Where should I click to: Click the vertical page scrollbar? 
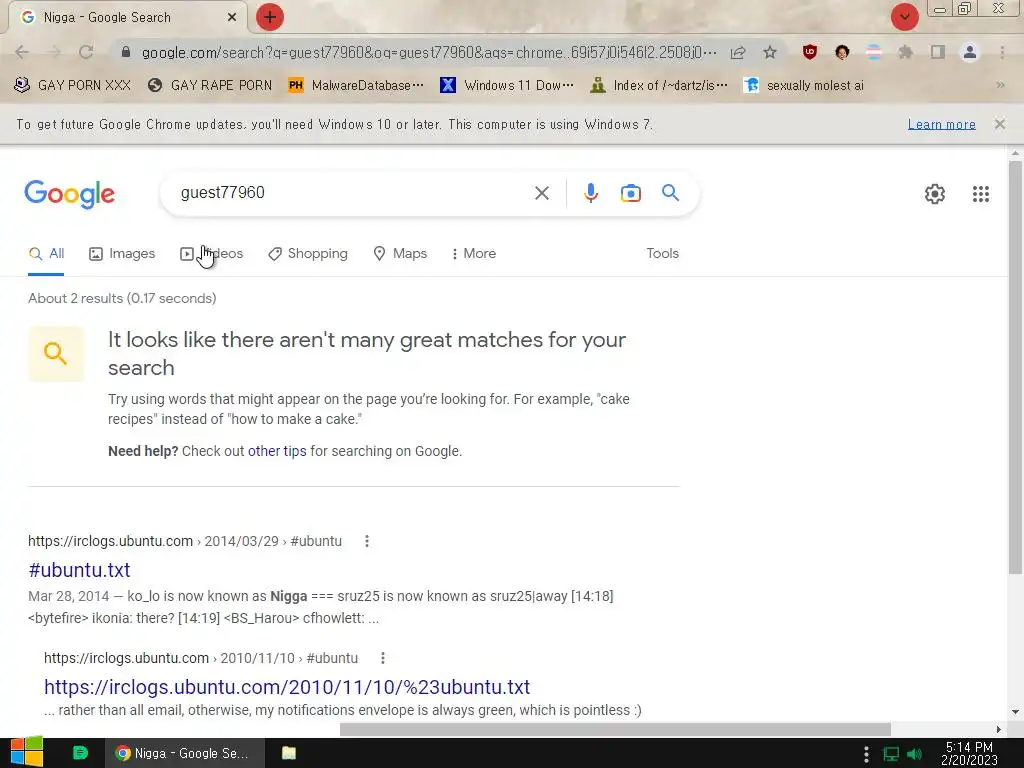point(1015,367)
